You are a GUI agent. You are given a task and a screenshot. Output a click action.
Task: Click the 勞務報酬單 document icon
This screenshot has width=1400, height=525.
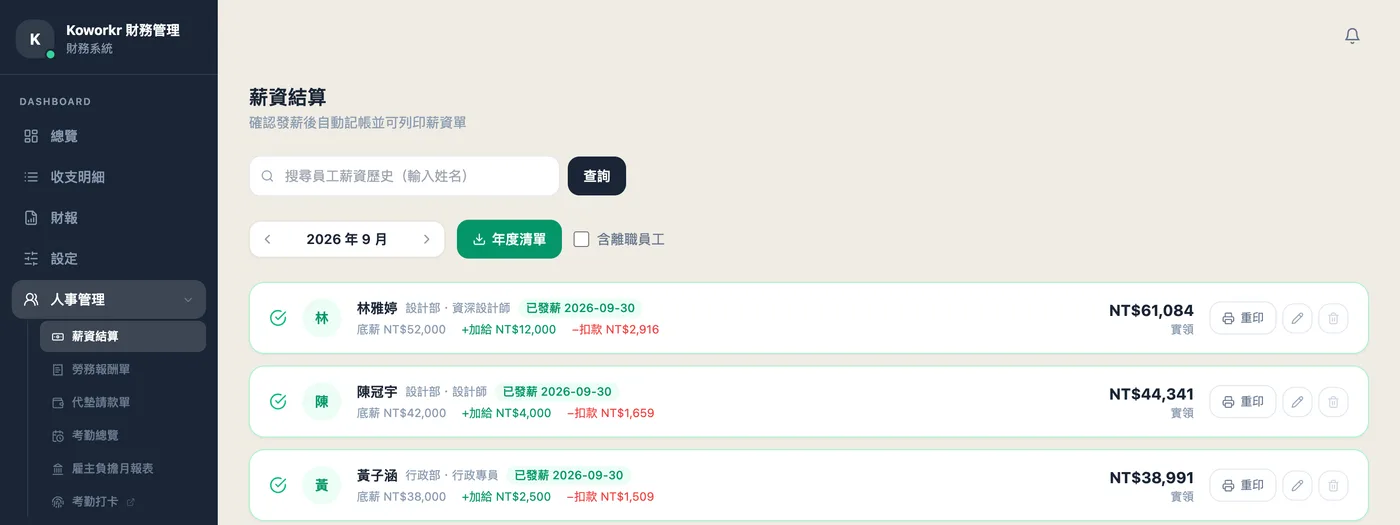click(x=58, y=369)
